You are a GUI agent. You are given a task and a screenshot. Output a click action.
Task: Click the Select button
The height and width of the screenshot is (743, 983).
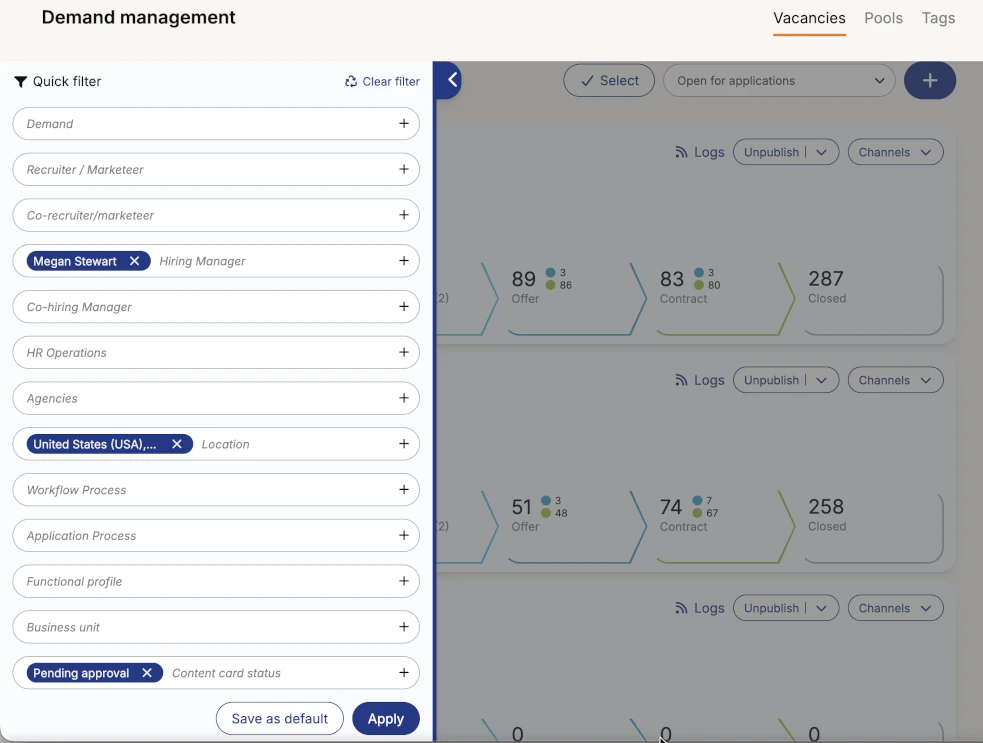(609, 80)
